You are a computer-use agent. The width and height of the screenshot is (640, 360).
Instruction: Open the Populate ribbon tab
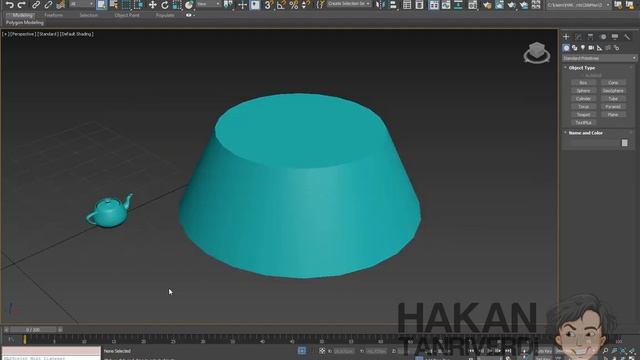[165, 15]
